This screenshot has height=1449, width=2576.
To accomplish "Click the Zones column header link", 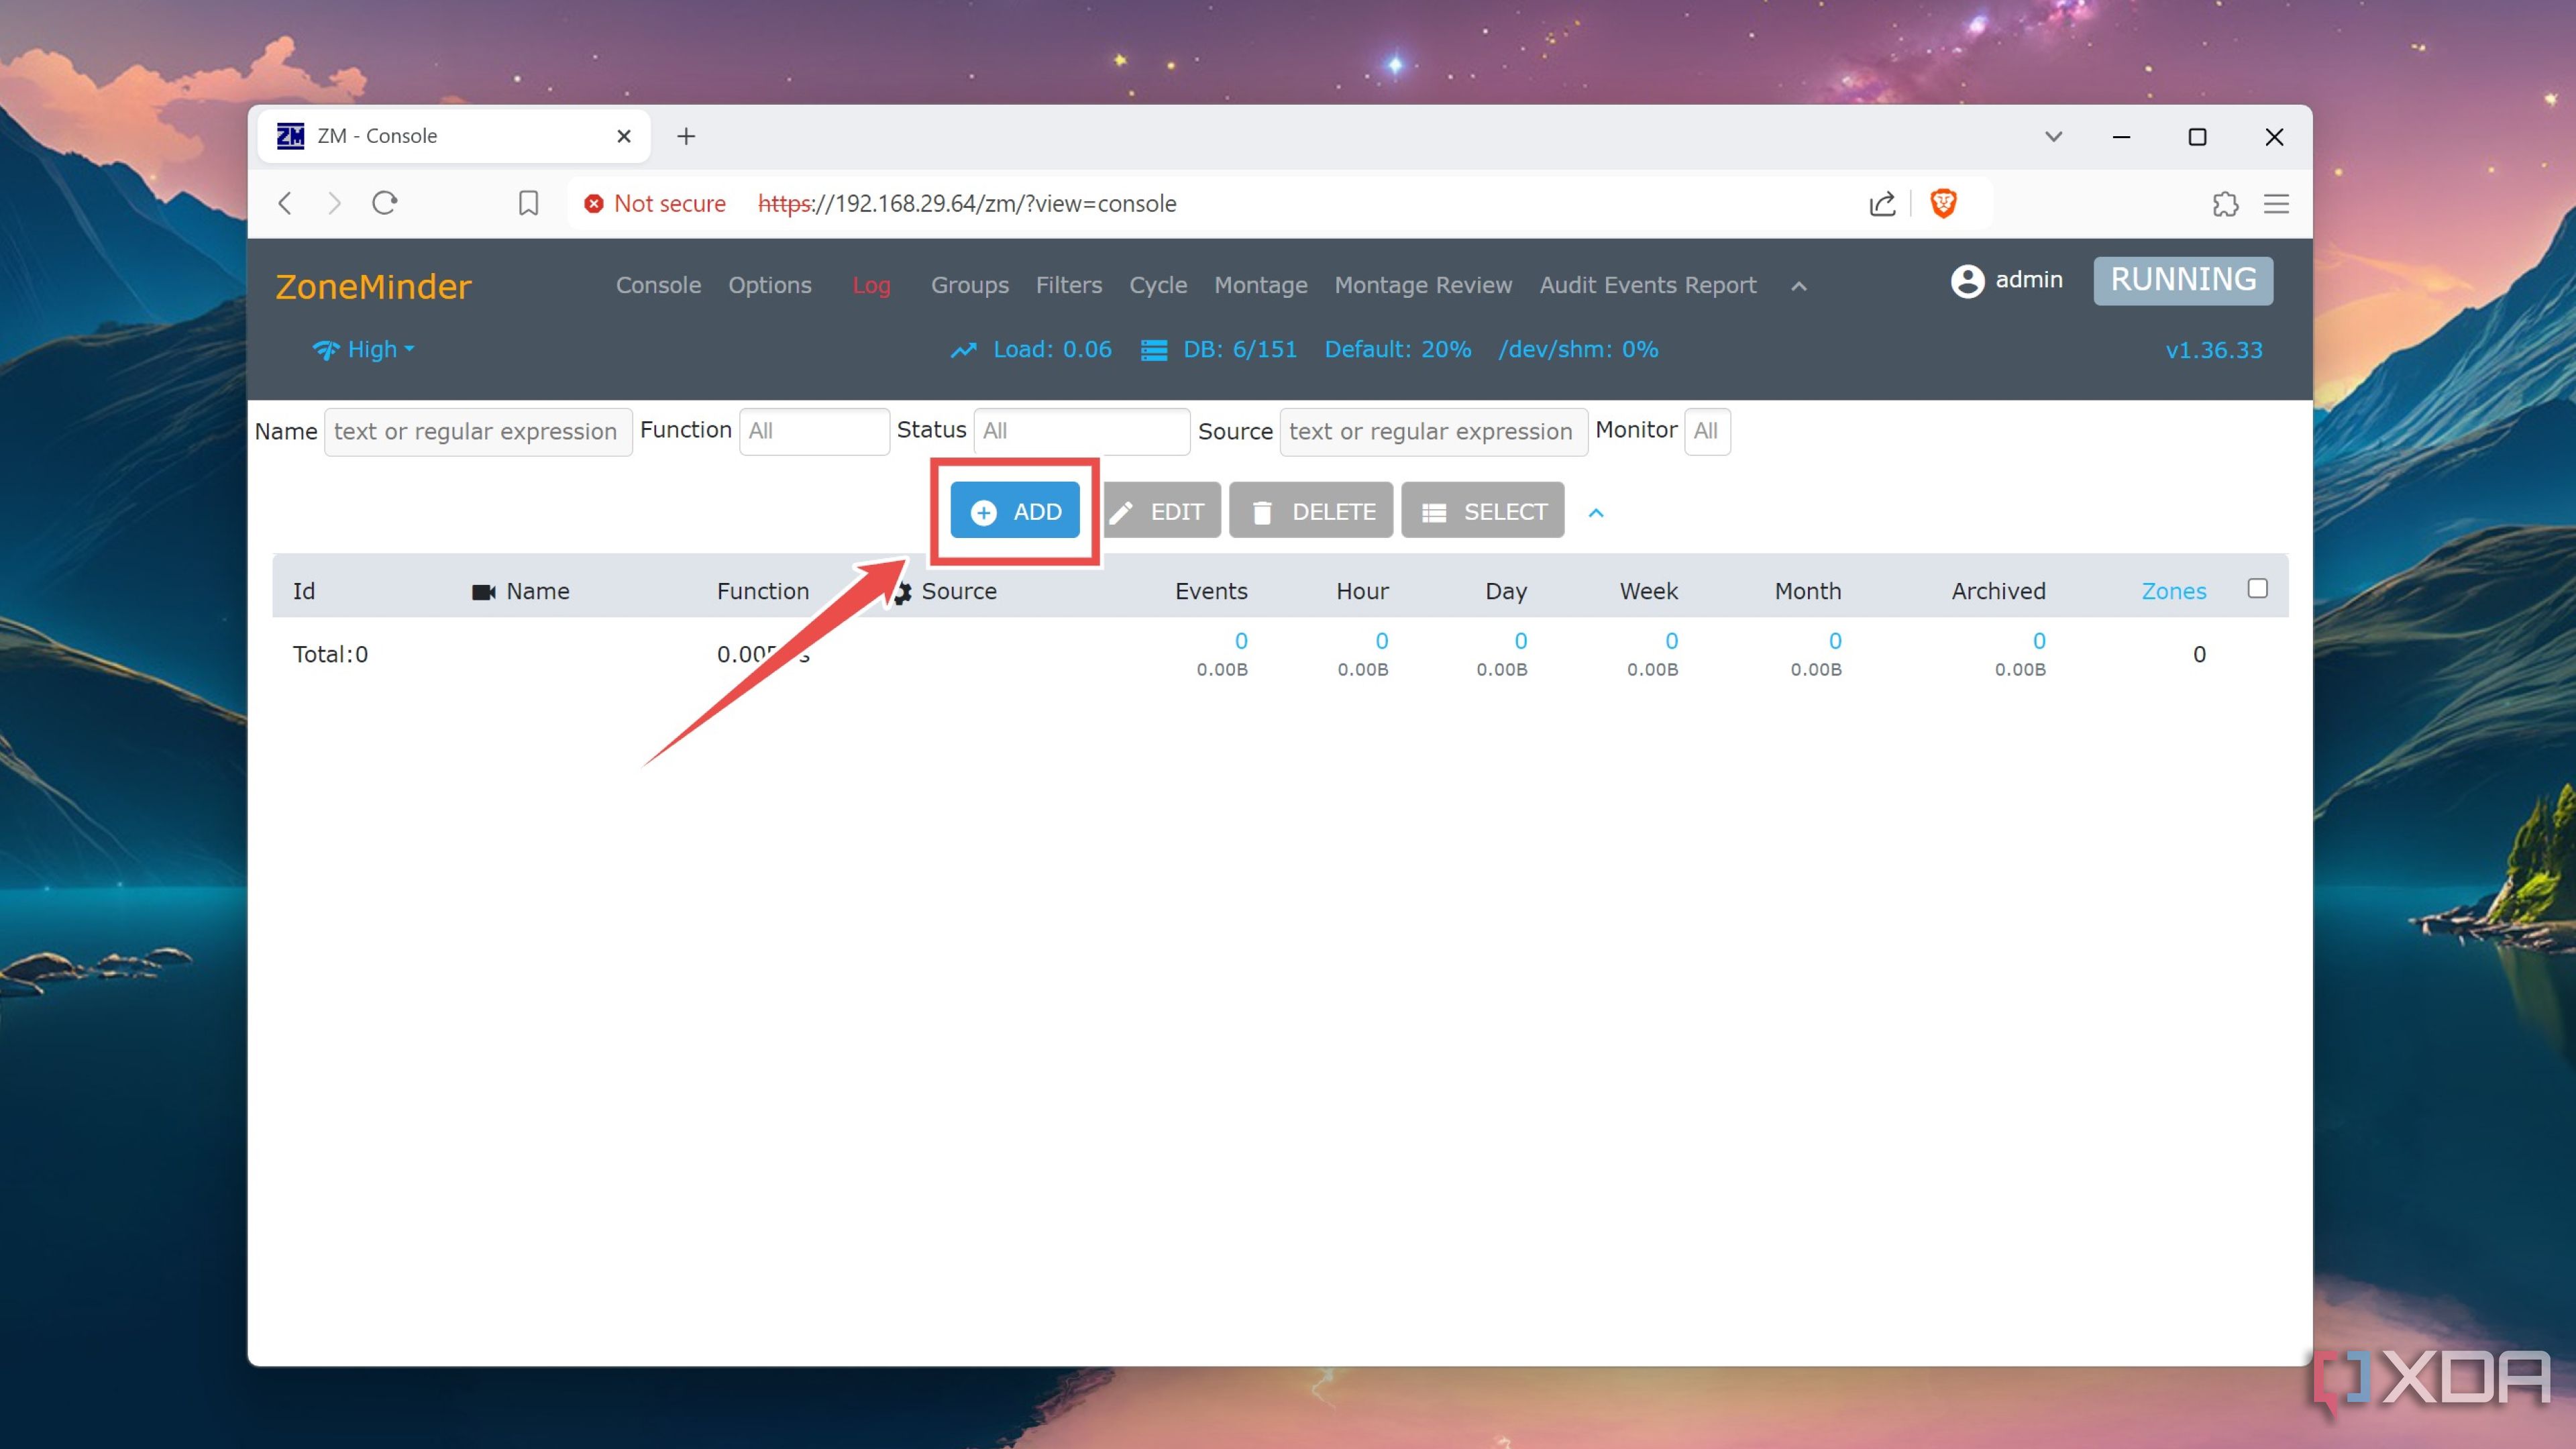I will [2173, 591].
